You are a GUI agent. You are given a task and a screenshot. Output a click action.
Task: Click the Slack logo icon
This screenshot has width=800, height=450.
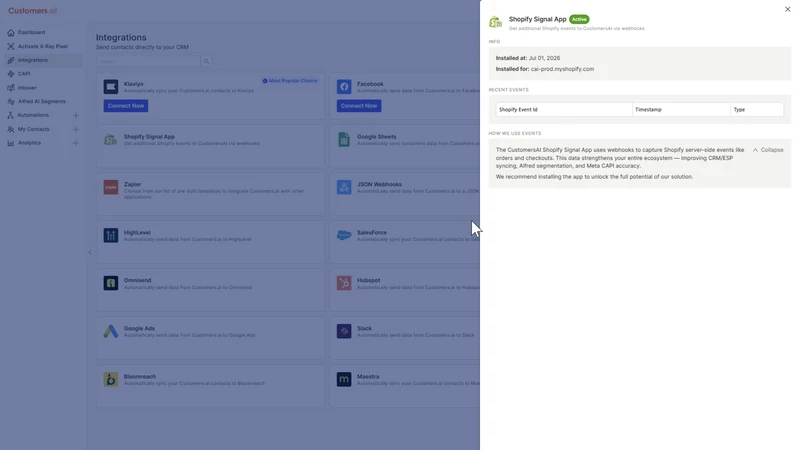(344, 331)
